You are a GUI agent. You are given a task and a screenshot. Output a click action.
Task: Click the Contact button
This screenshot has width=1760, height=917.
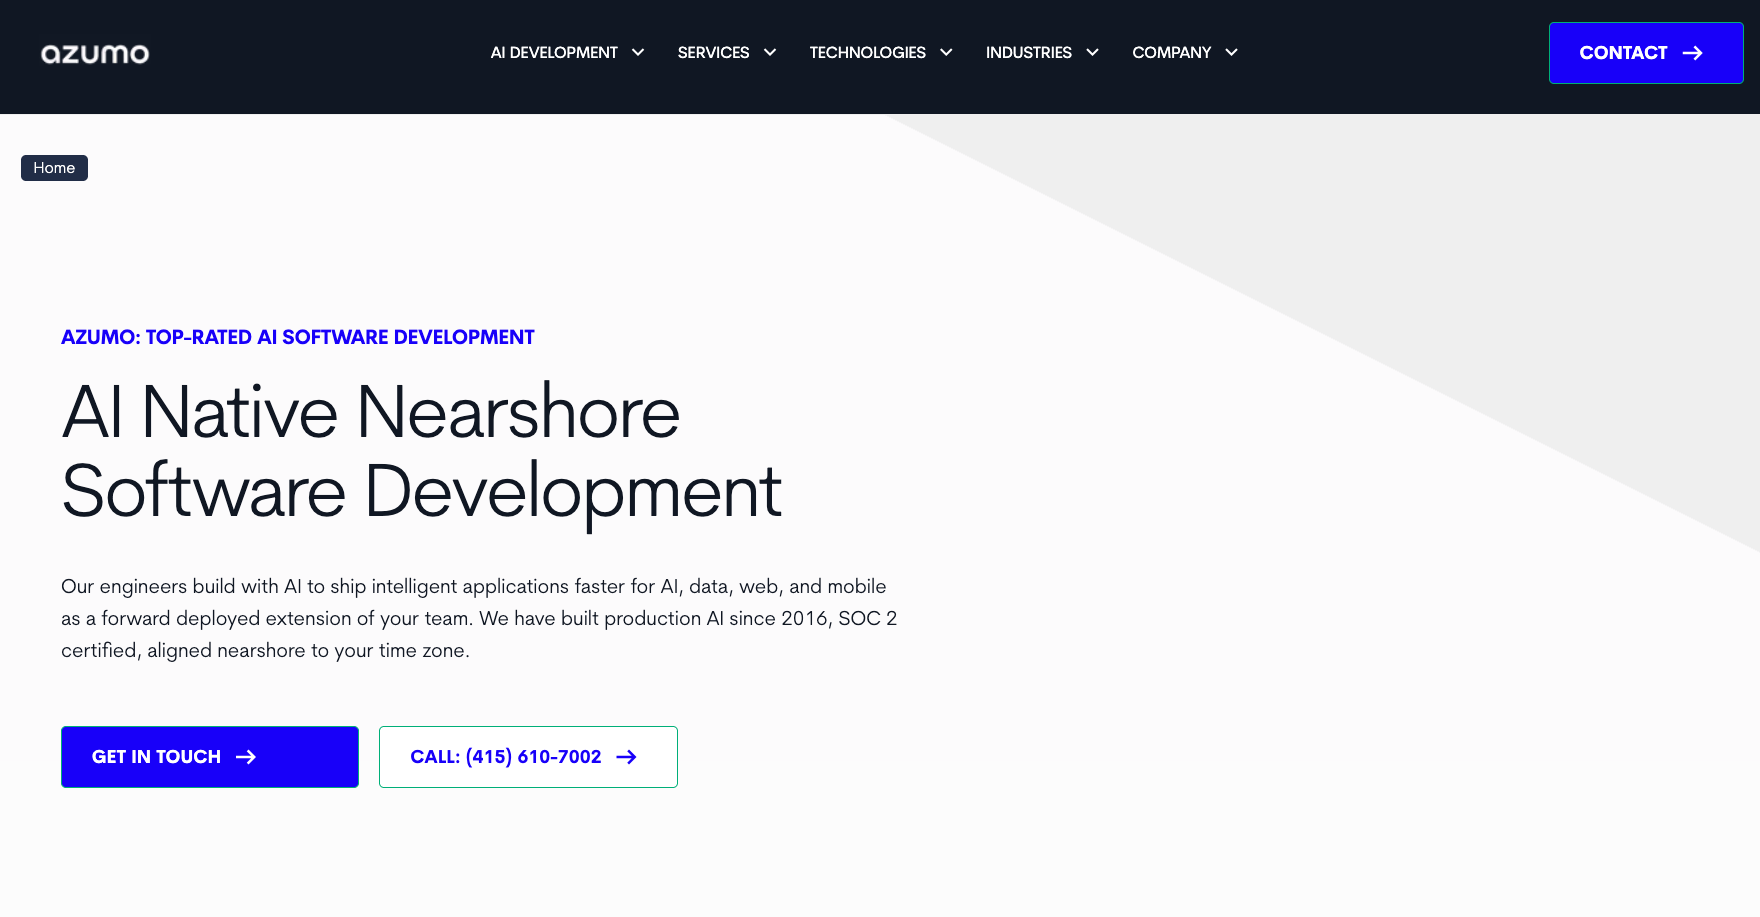[1646, 53]
